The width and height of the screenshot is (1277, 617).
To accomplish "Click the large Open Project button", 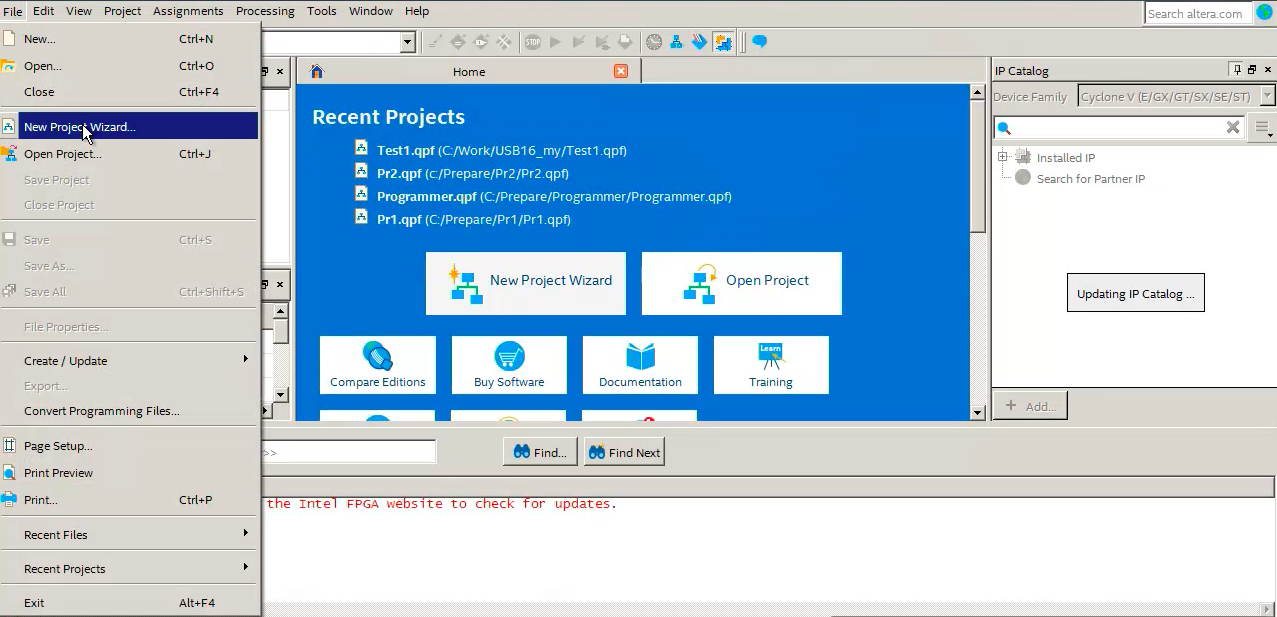I will 742,283.
